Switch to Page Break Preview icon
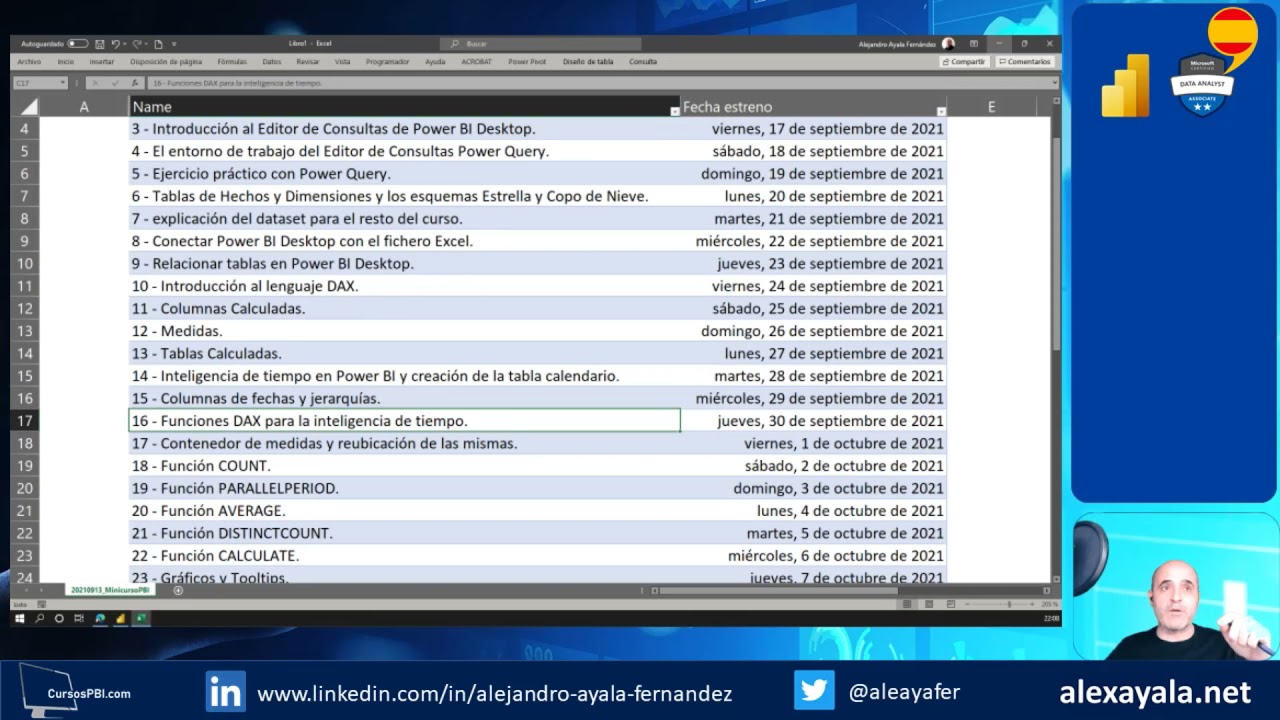1280x720 pixels. [950, 604]
